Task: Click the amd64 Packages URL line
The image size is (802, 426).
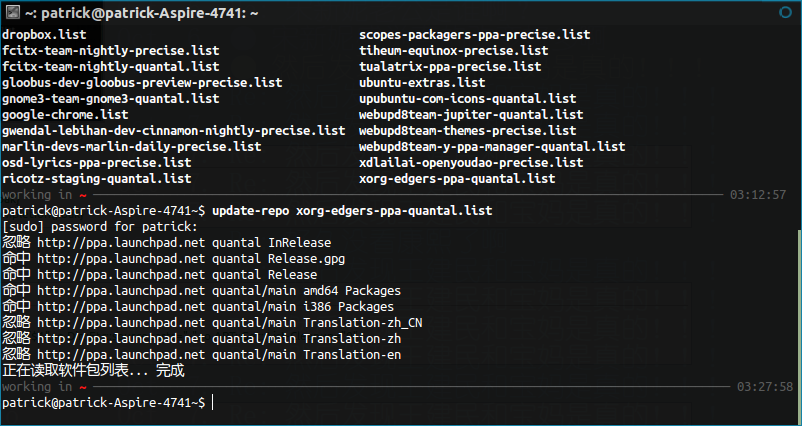Action: point(202,290)
